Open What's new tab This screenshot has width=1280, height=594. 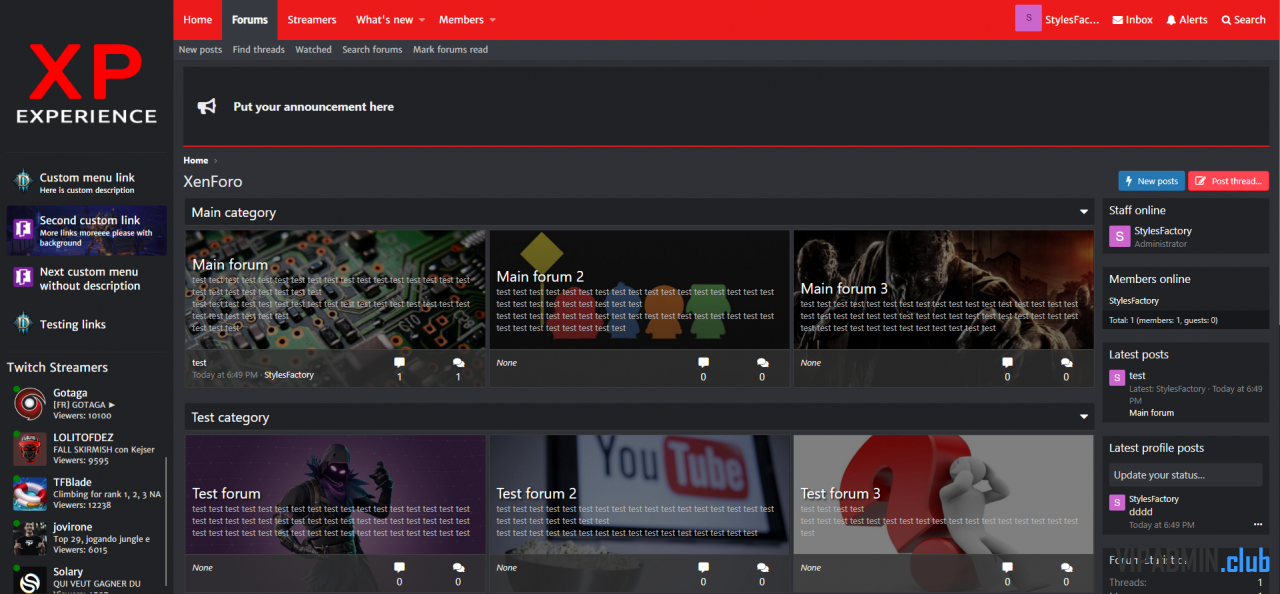384,20
